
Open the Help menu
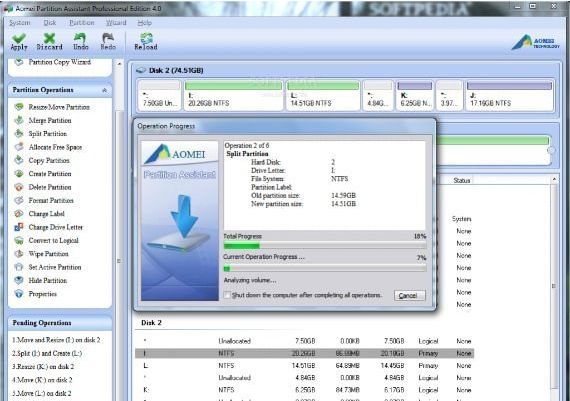144,23
